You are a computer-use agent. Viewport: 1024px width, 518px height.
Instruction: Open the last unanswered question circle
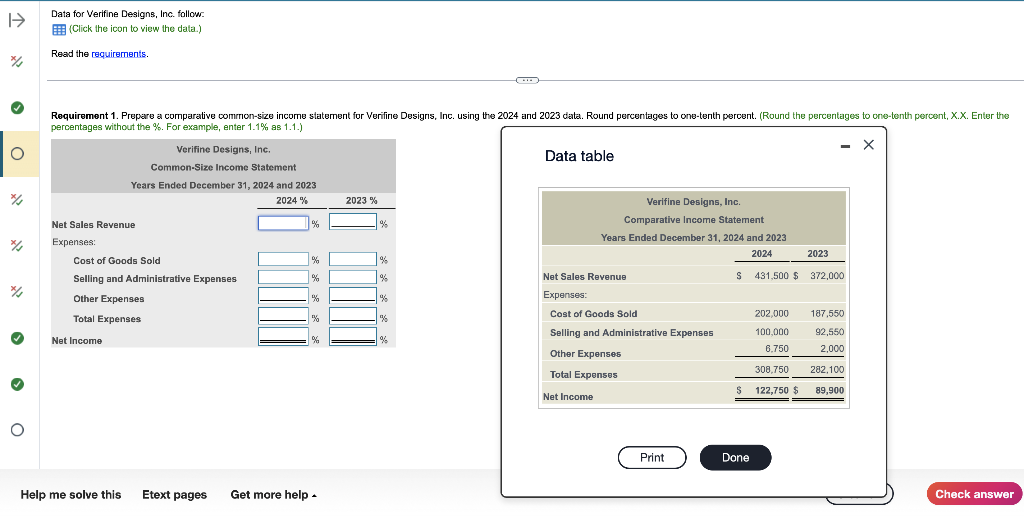17,429
